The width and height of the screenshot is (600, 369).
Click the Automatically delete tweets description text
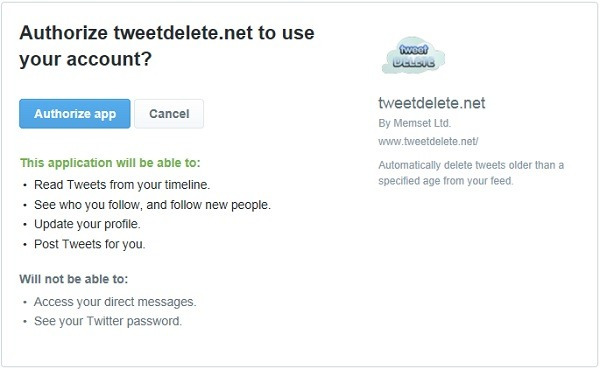point(471,173)
